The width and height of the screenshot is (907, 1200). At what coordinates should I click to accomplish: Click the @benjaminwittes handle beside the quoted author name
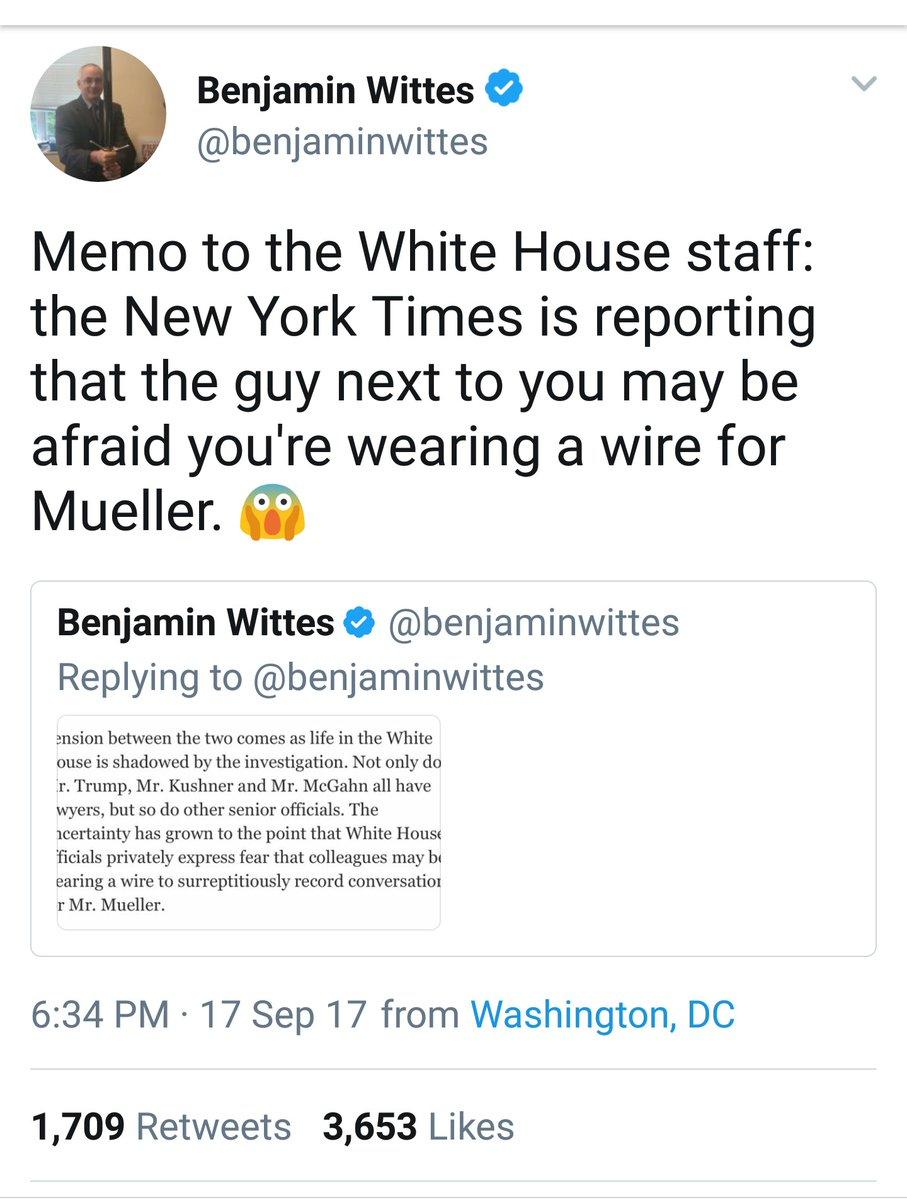(x=531, y=623)
